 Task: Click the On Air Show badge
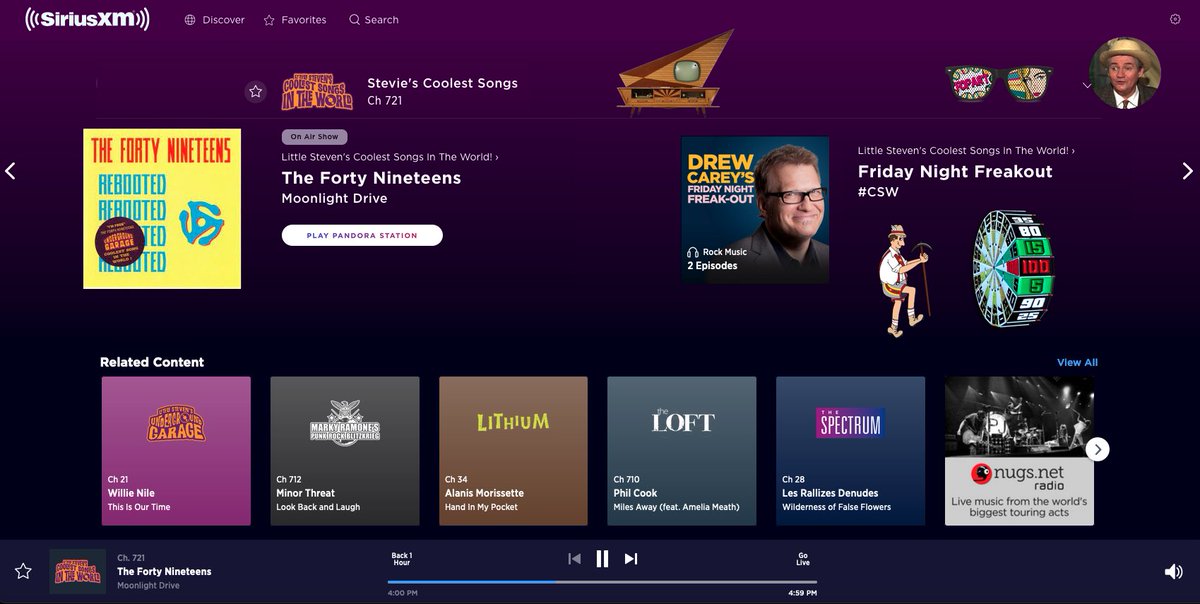tap(315, 137)
